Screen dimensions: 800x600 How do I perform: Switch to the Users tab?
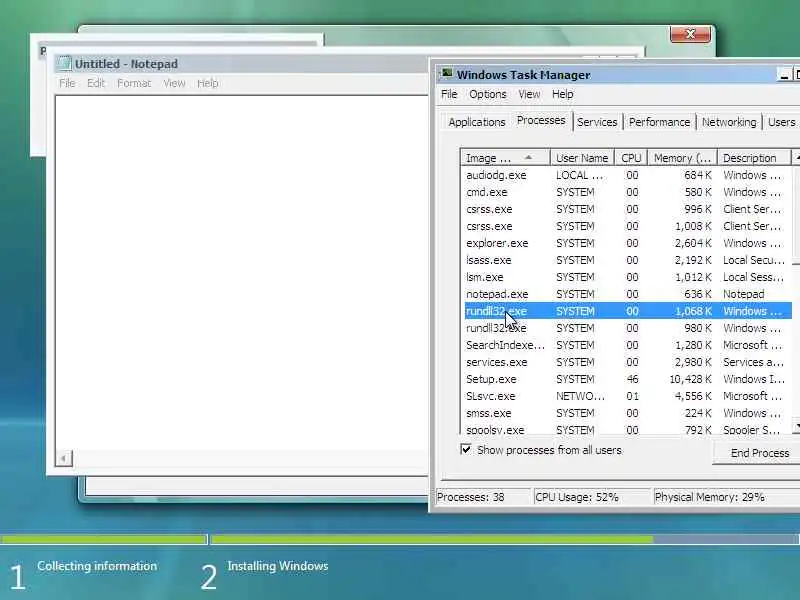point(782,122)
